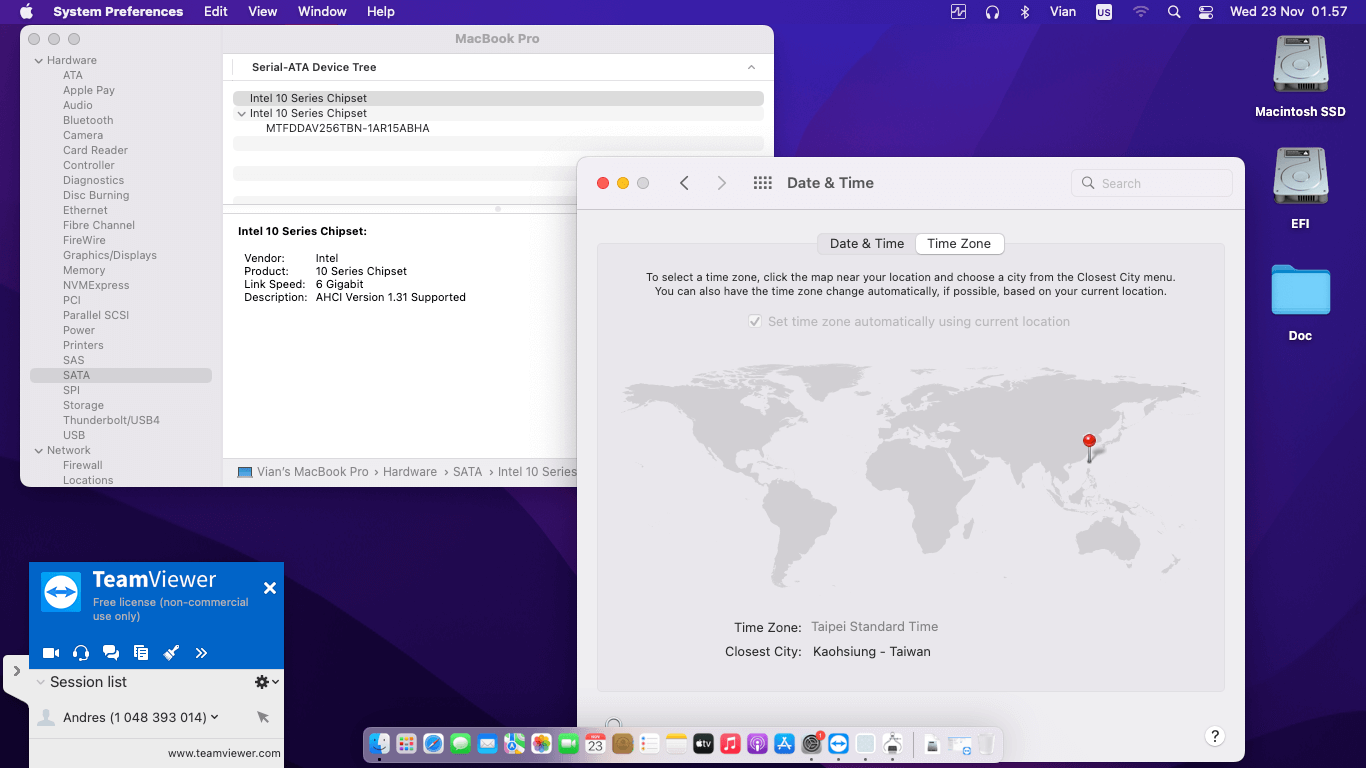Viewport: 1366px width, 768px height.
Task: Click the remote control arrow beside Andres
Action: pyautogui.click(x=263, y=717)
